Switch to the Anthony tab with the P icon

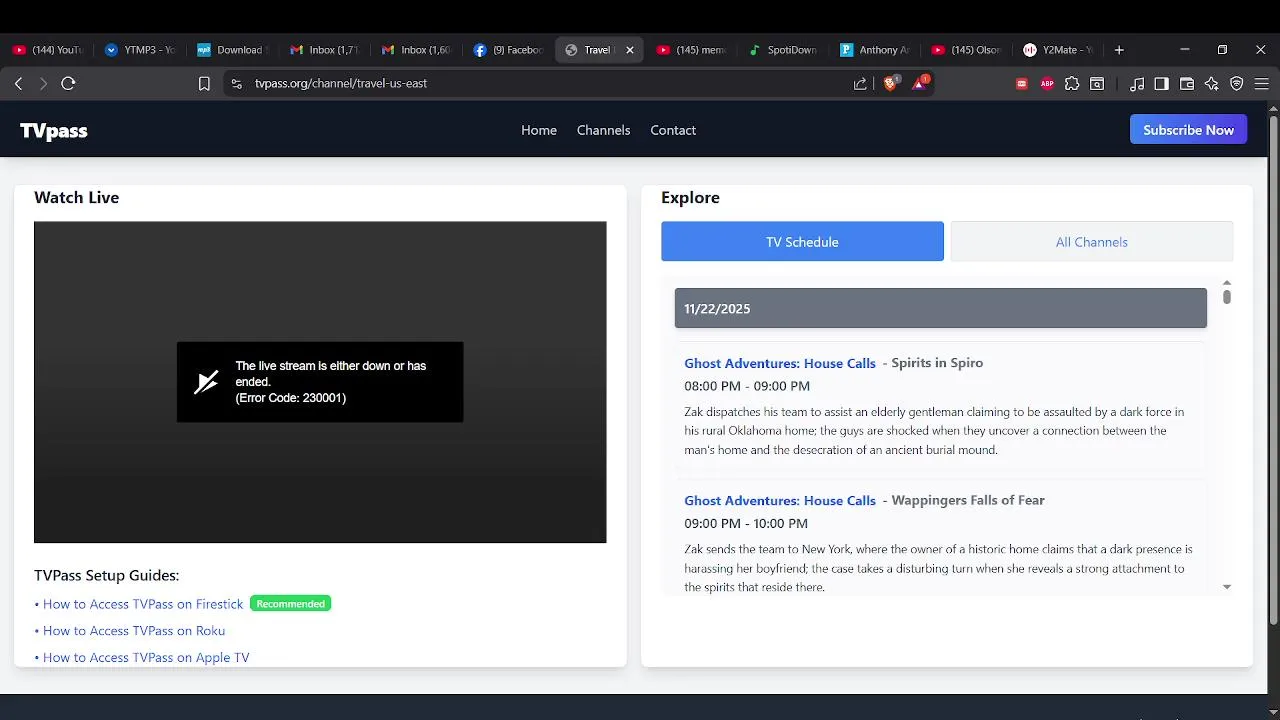pyautogui.click(x=875, y=50)
